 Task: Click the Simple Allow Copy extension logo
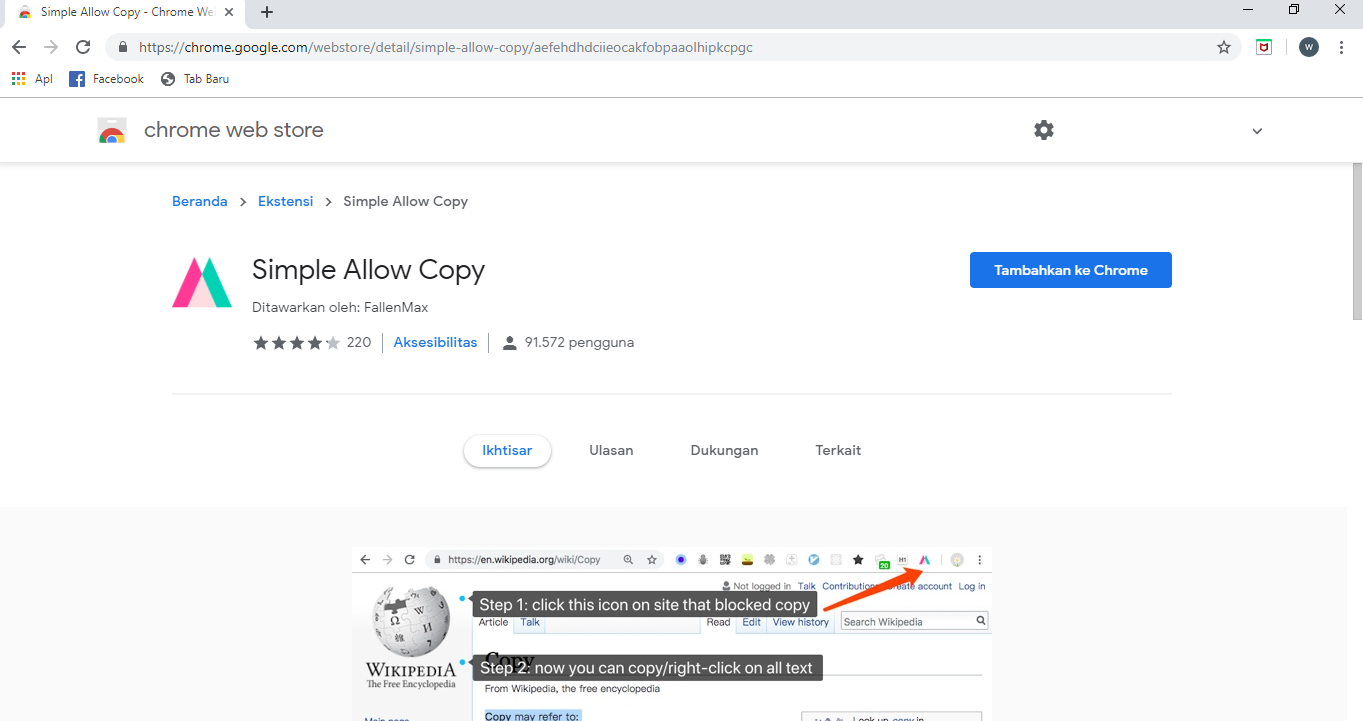point(201,281)
